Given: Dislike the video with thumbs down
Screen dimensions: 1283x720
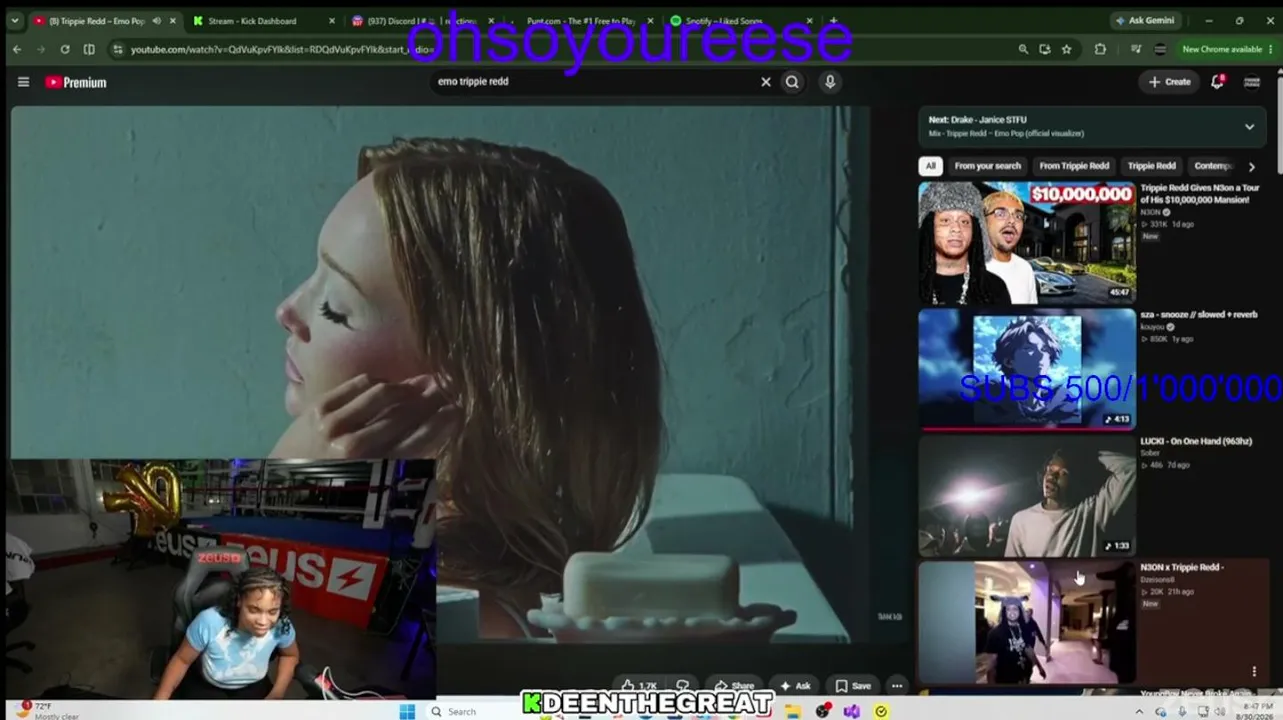Looking at the screenshot, I should pyautogui.click(x=683, y=686).
